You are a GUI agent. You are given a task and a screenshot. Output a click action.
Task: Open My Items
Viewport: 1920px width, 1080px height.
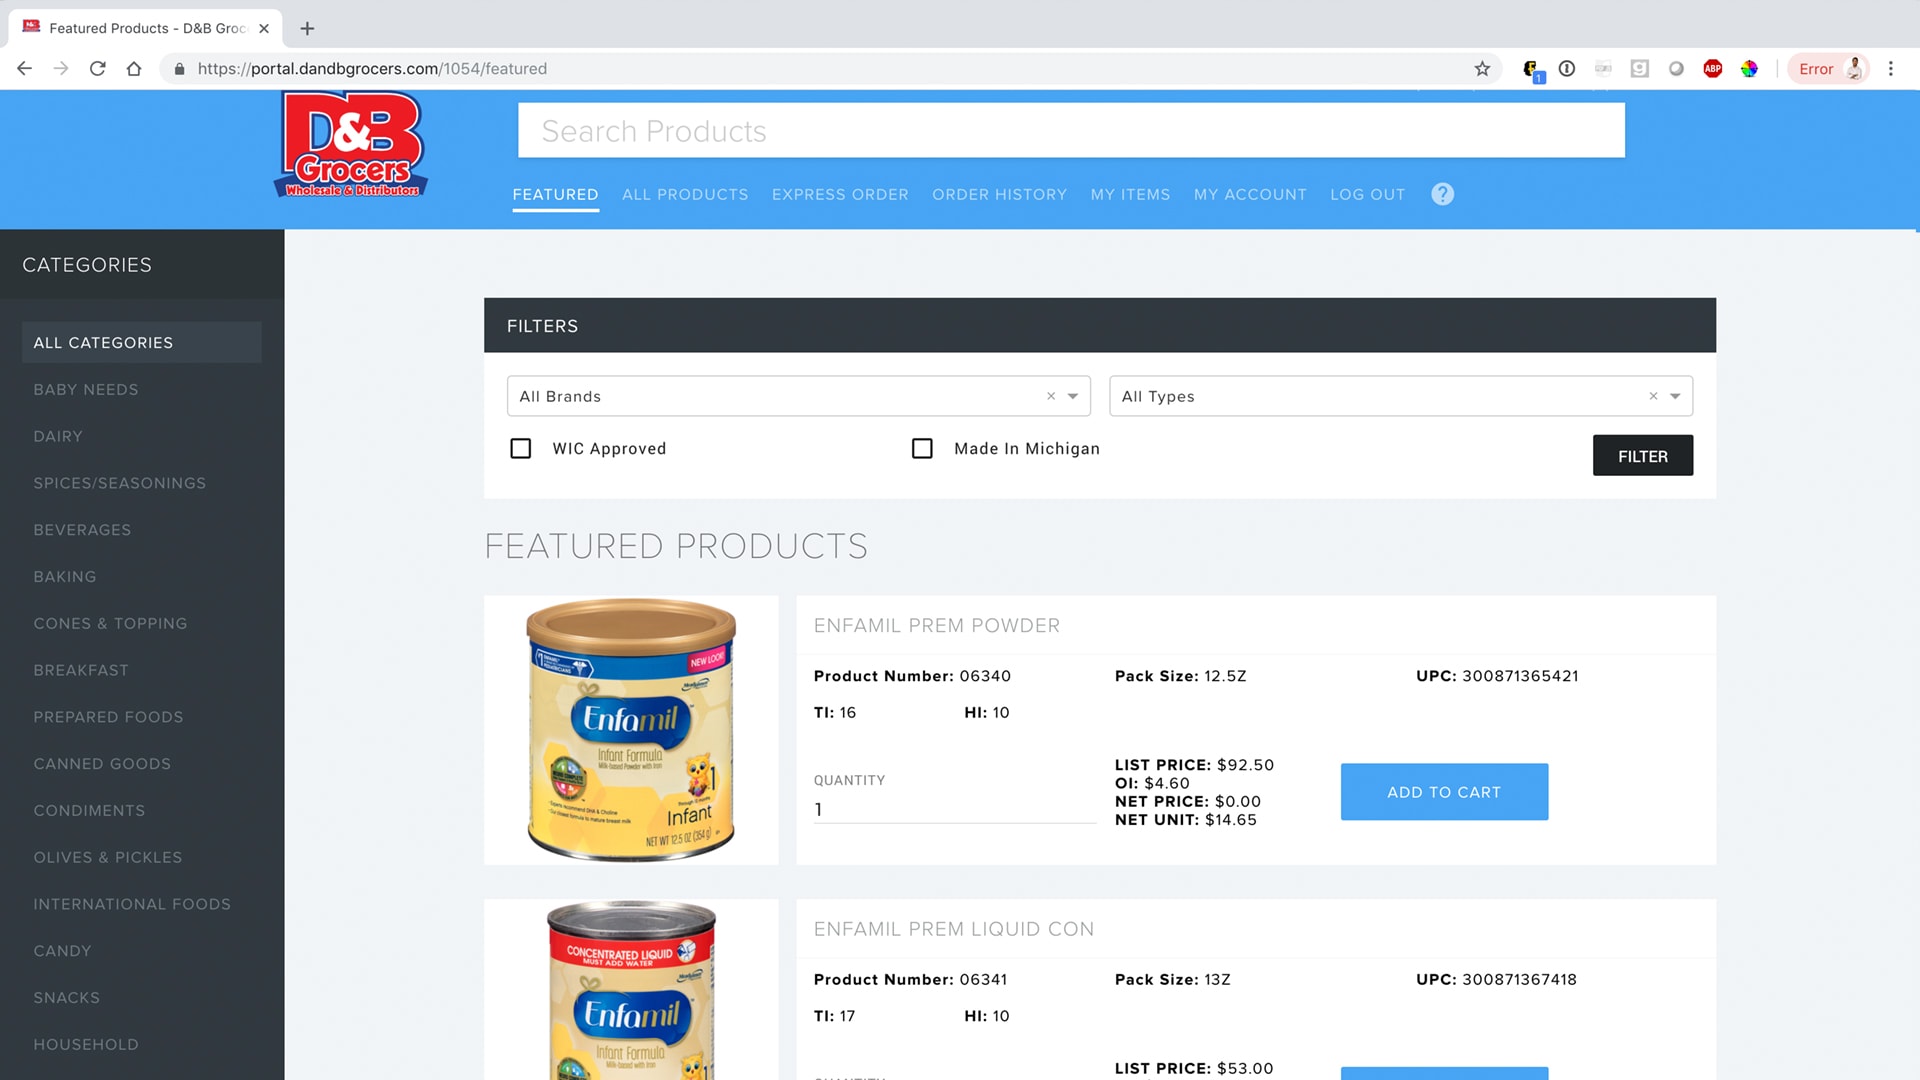1130,194
